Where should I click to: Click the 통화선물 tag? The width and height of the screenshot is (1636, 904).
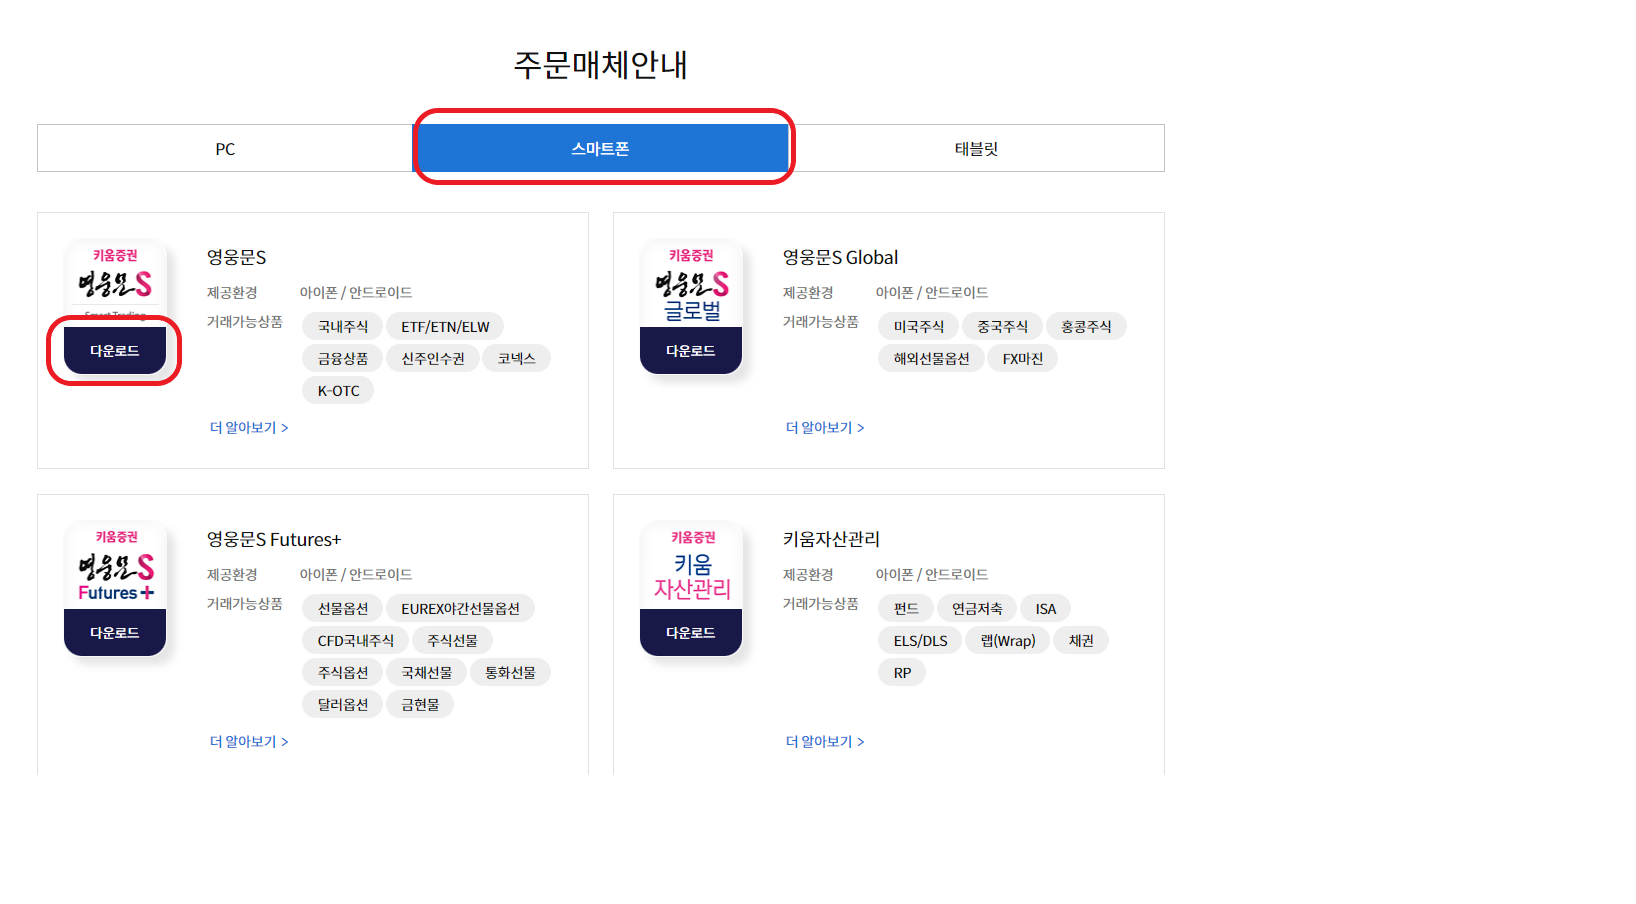510,672
